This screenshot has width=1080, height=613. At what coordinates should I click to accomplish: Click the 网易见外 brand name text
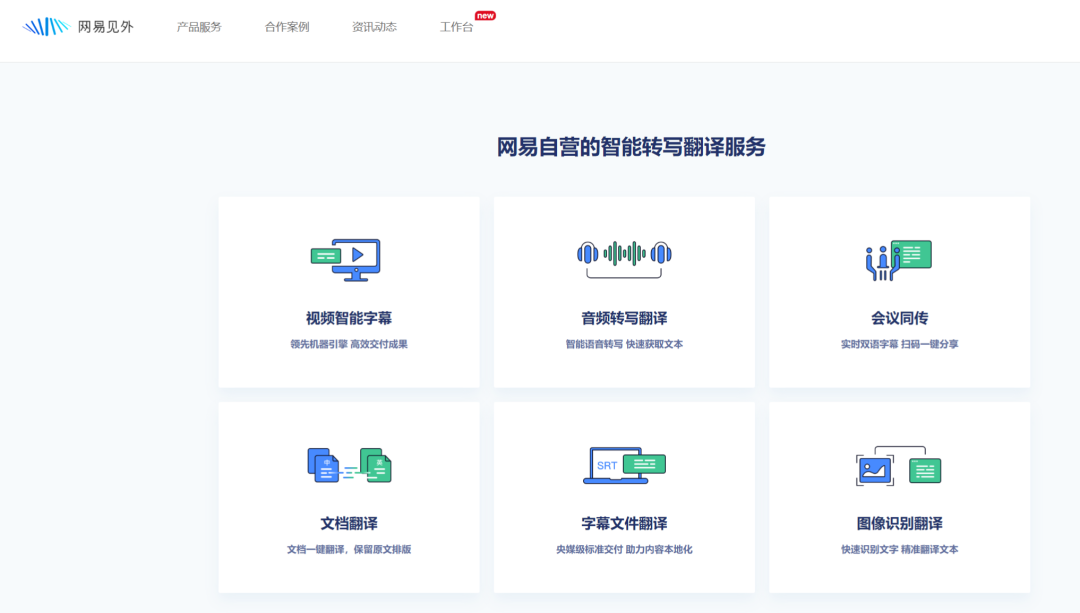106,27
